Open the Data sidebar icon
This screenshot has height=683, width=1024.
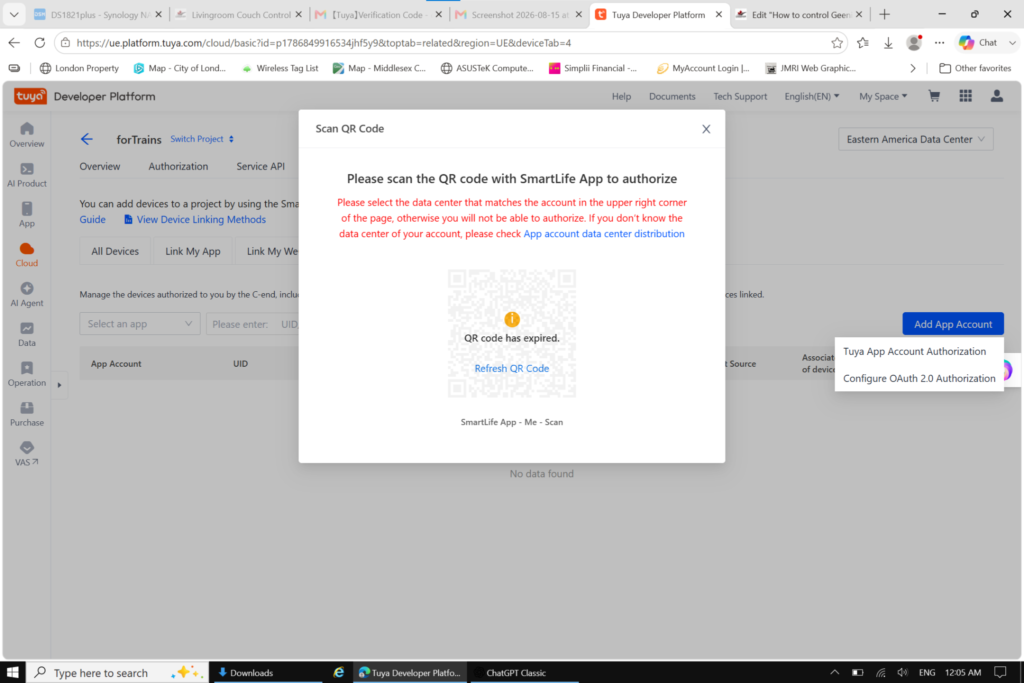coord(27,334)
